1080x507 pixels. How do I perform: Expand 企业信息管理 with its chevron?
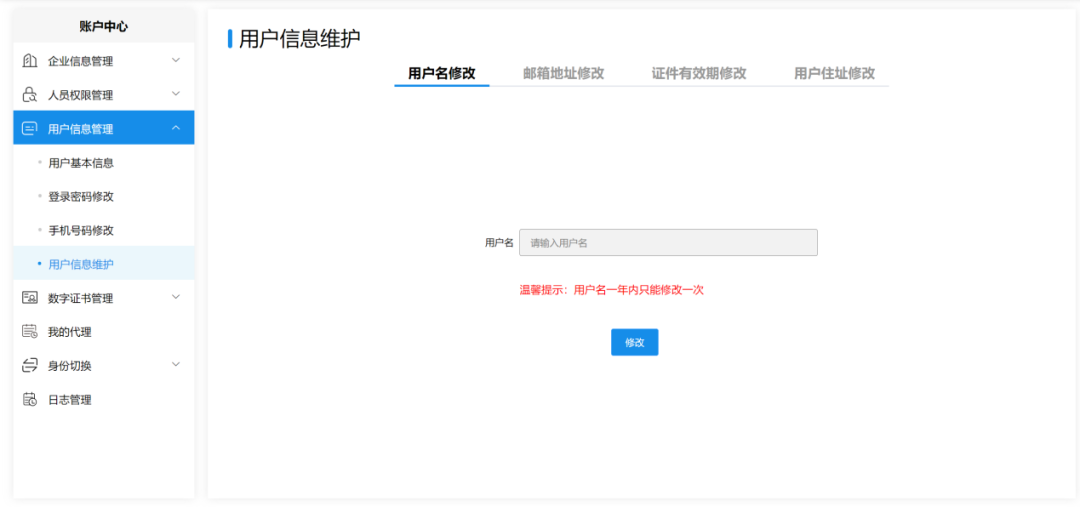tap(176, 60)
